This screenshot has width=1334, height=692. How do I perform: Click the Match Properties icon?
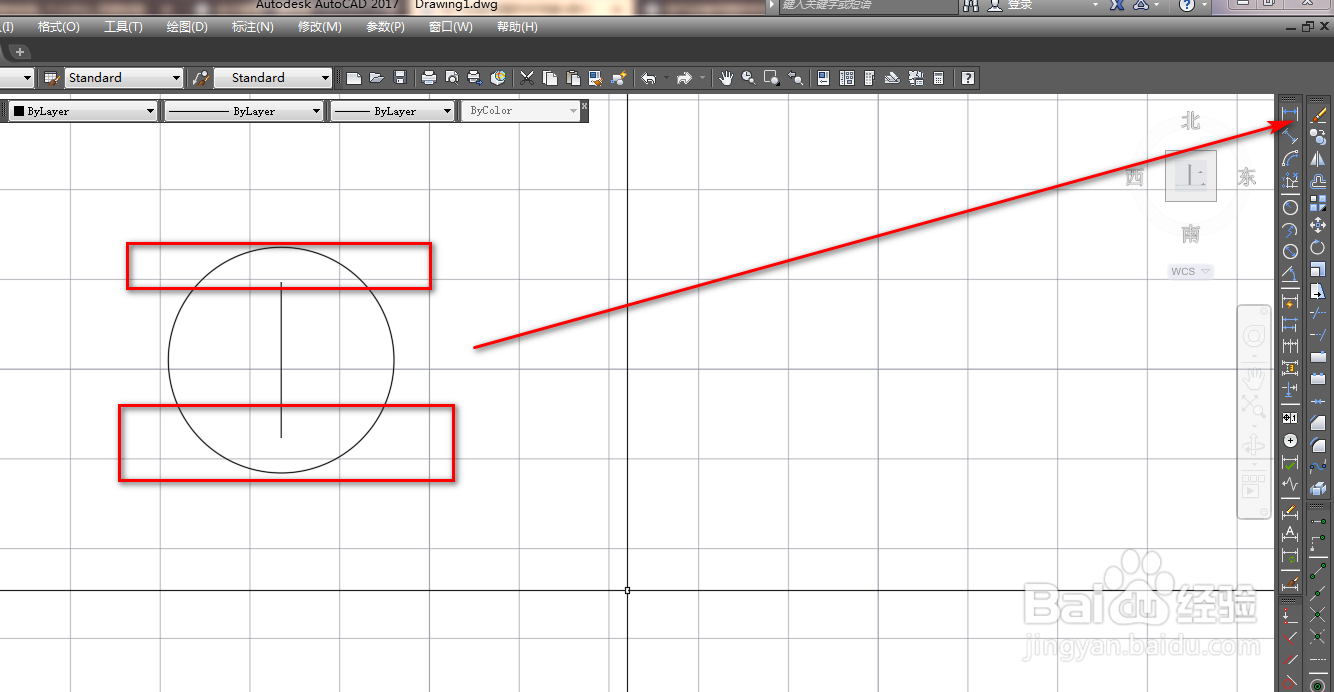coord(597,78)
